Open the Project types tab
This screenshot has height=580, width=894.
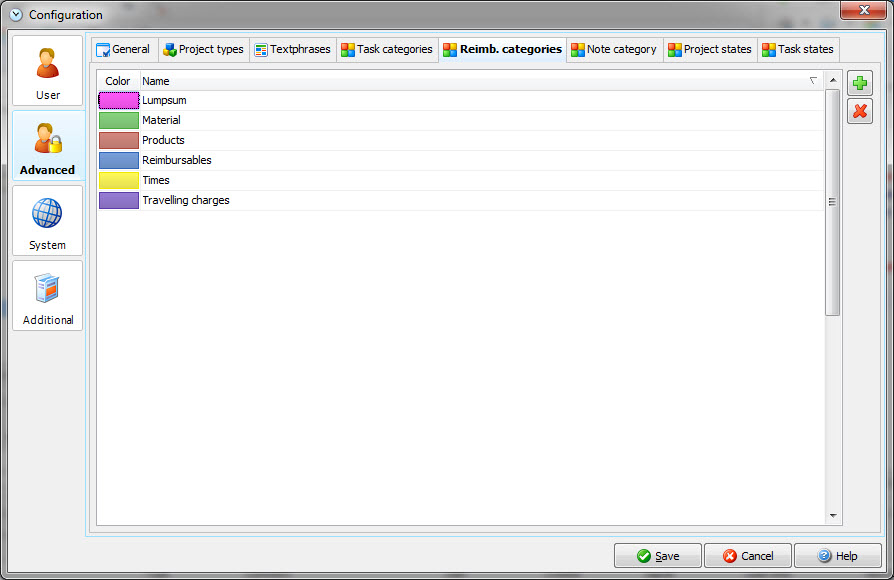tap(203, 49)
